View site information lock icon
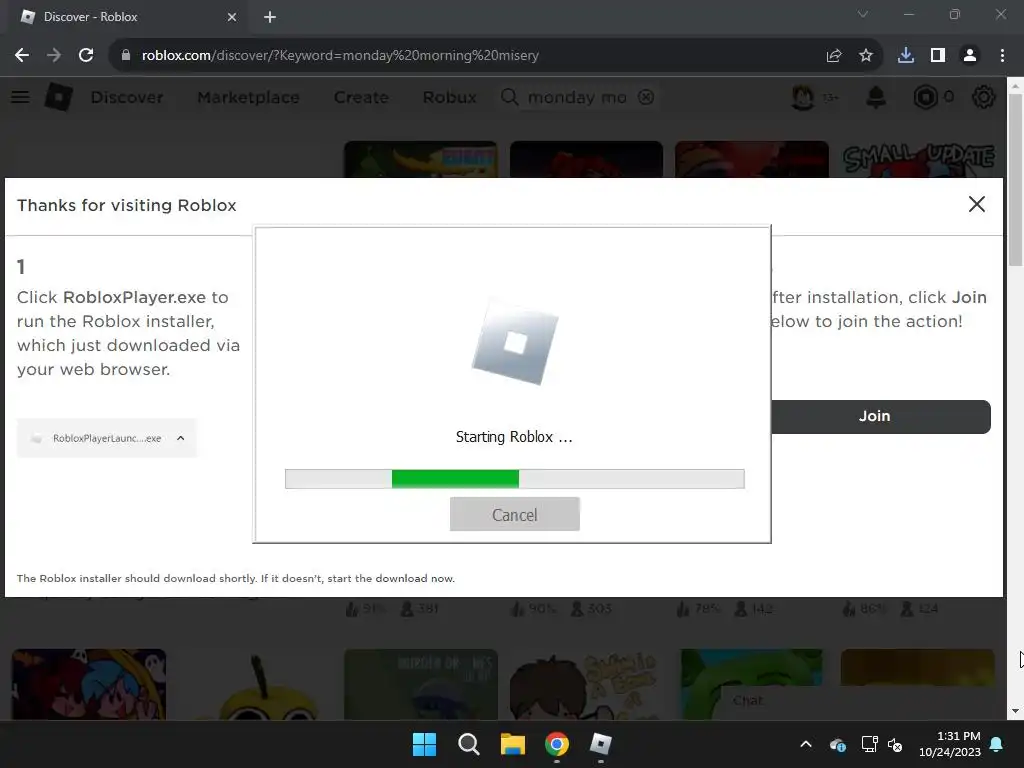Viewport: 1024px width, 768px height. click(x=125, y=56)
